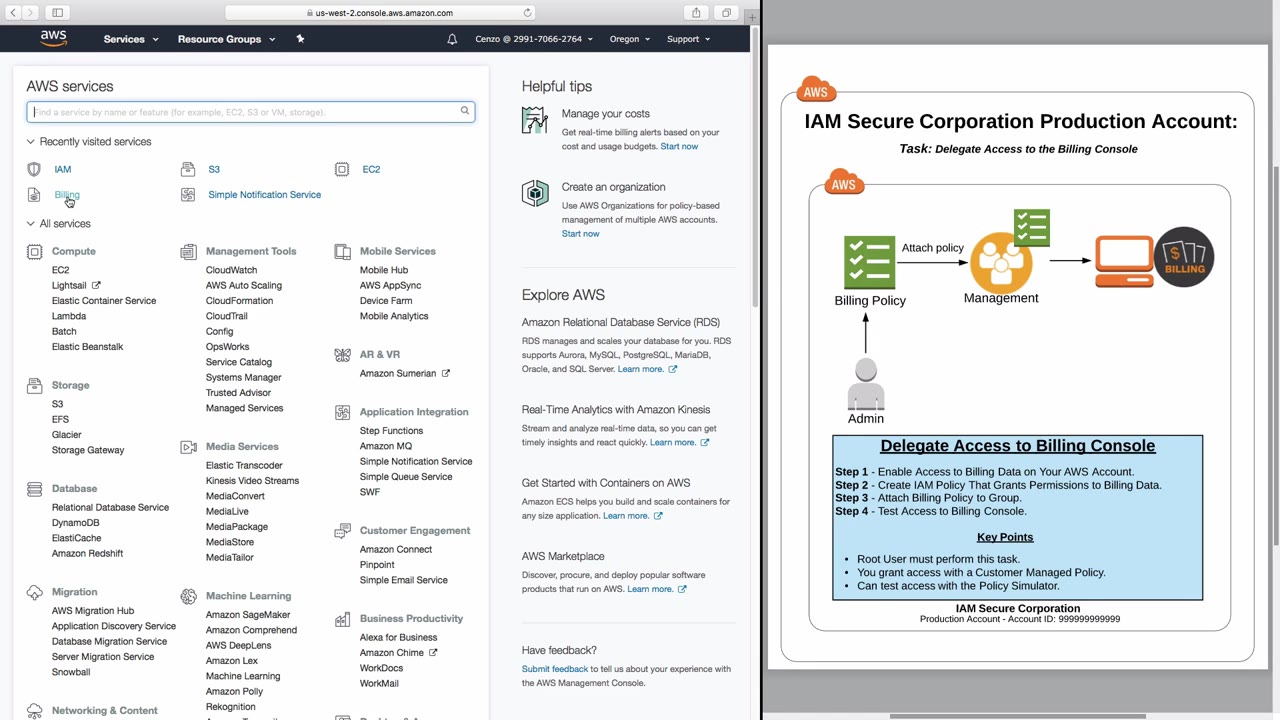Screen dimensions: 1280x720
Task: Click the Customer Engagement category icon
Action: [342, 531]
